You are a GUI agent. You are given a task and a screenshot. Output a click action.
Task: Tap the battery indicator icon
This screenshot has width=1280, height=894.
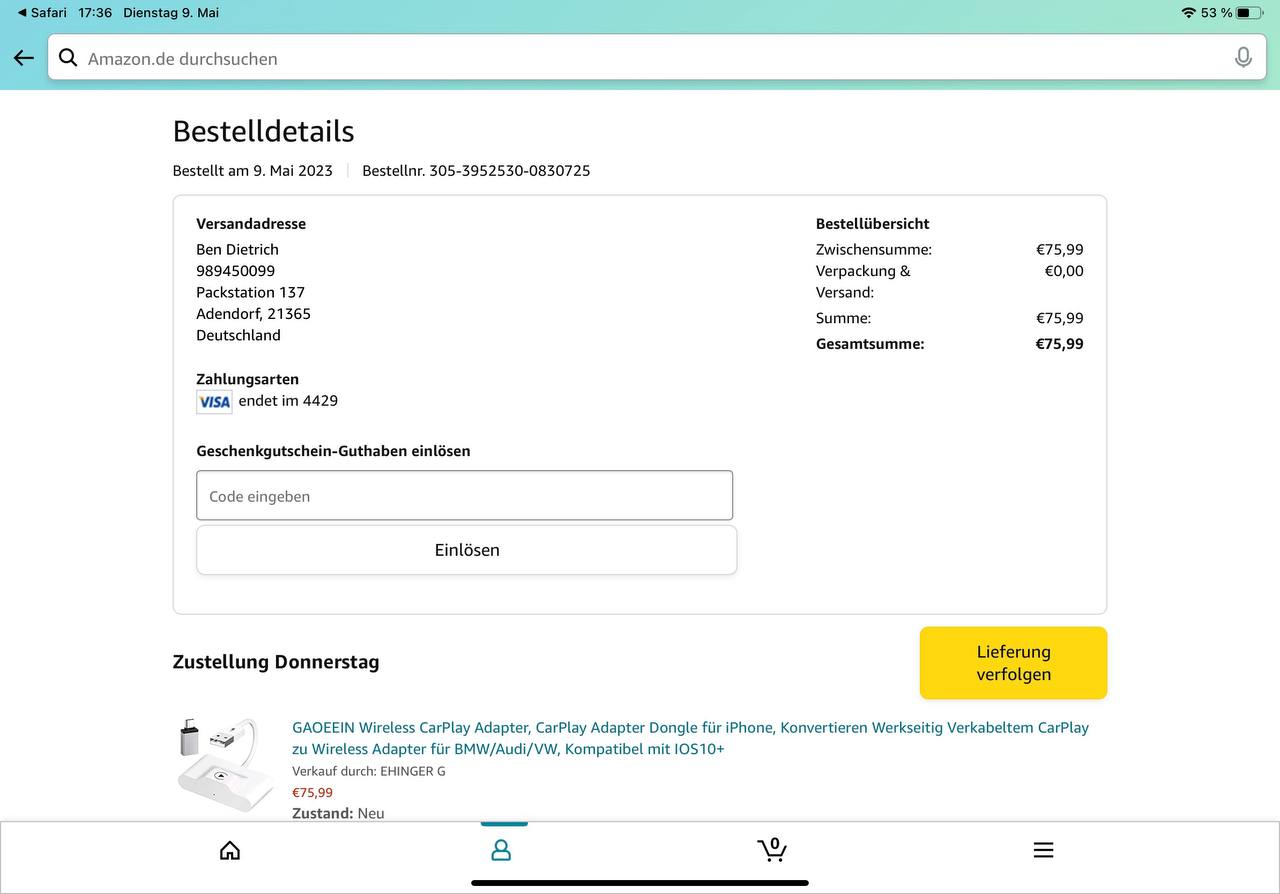pos(1249,13)
